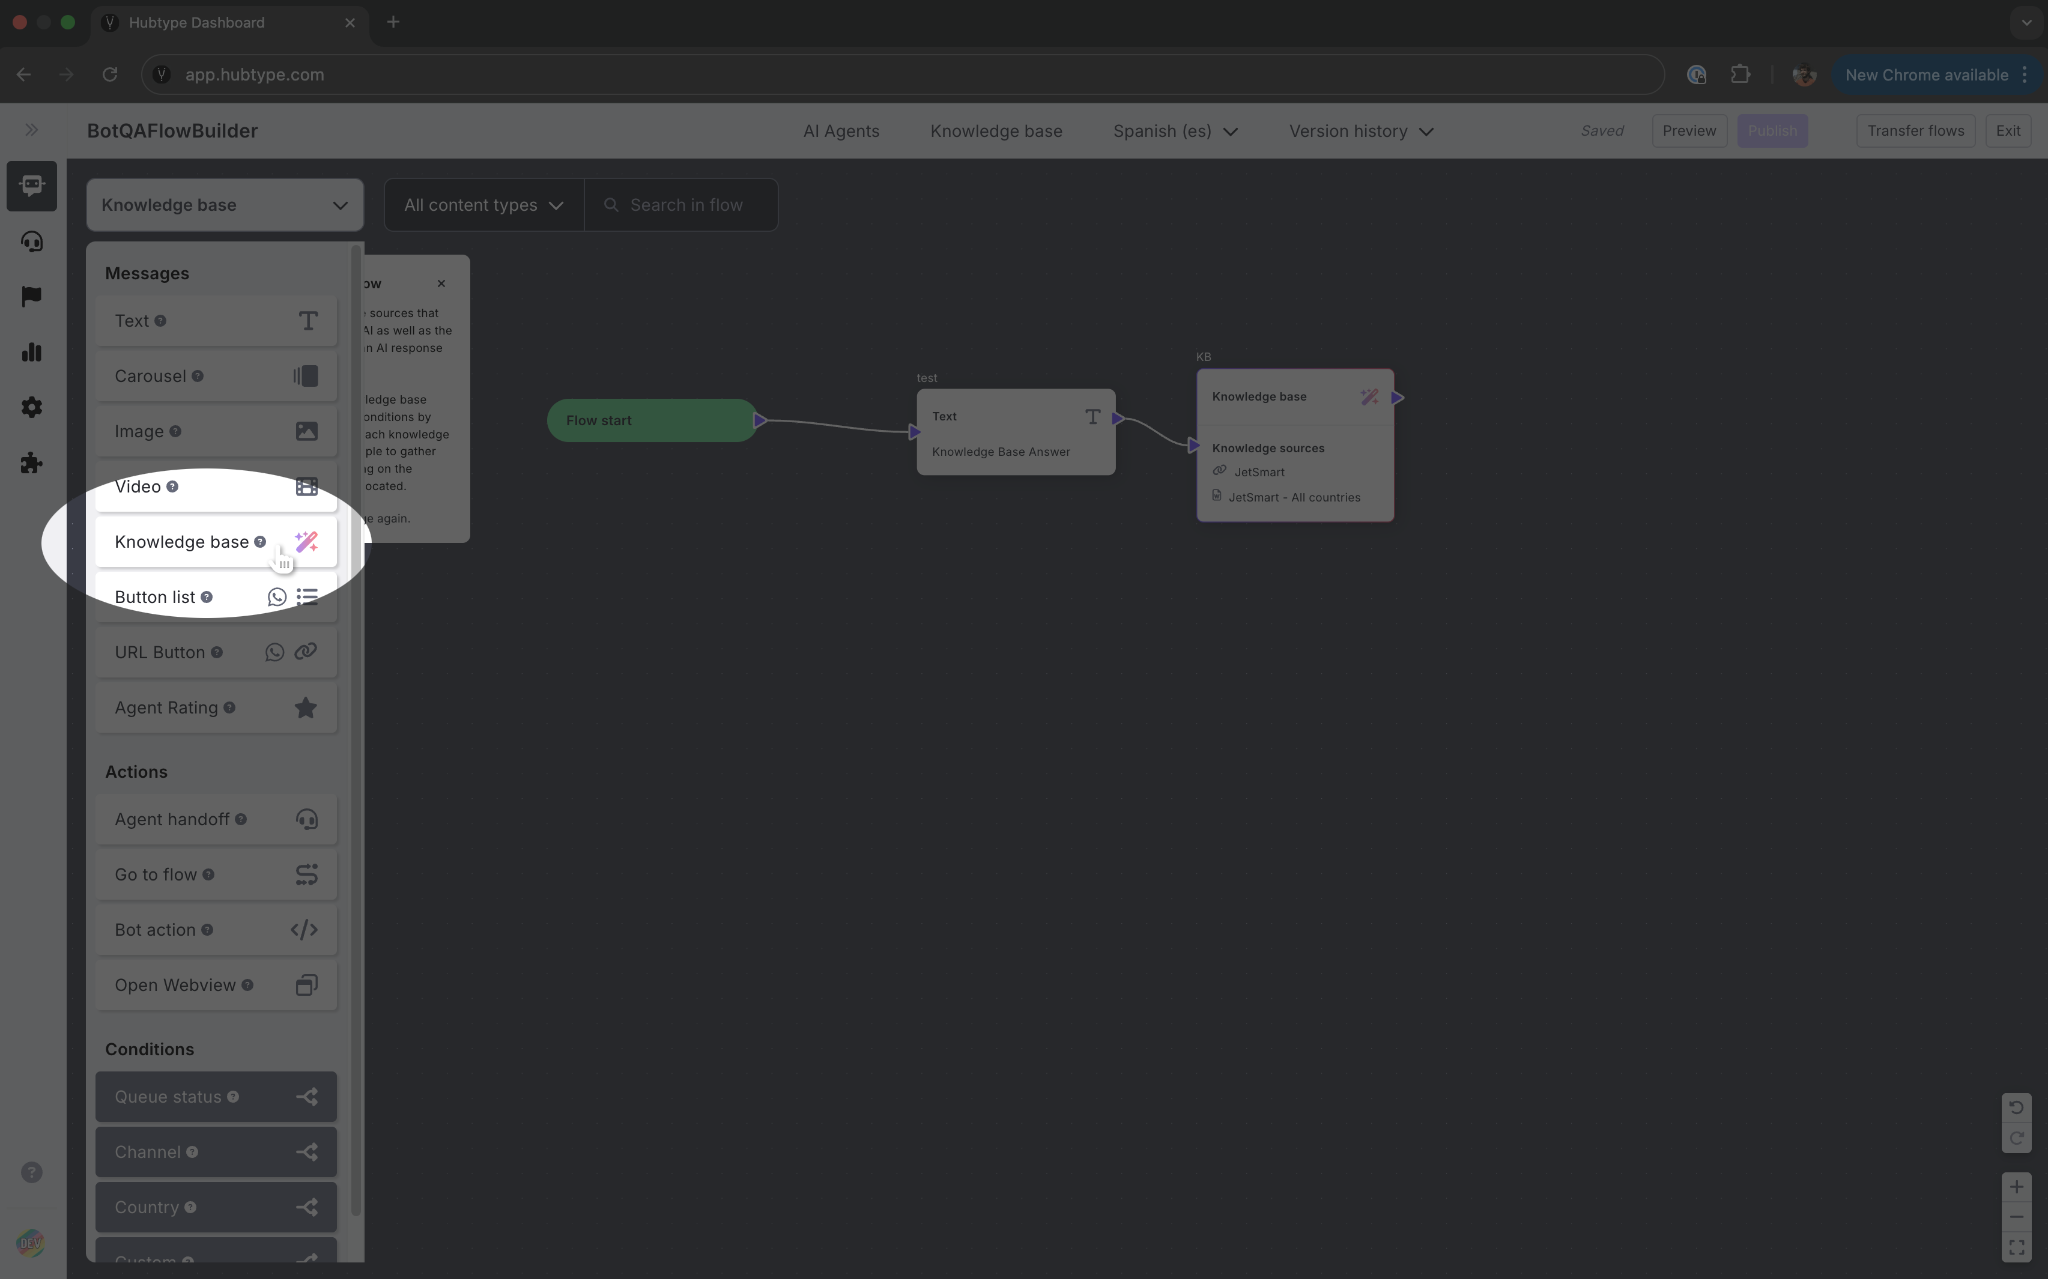
Task: Open the headset support icon in sidebar
Action: (32, 242)
